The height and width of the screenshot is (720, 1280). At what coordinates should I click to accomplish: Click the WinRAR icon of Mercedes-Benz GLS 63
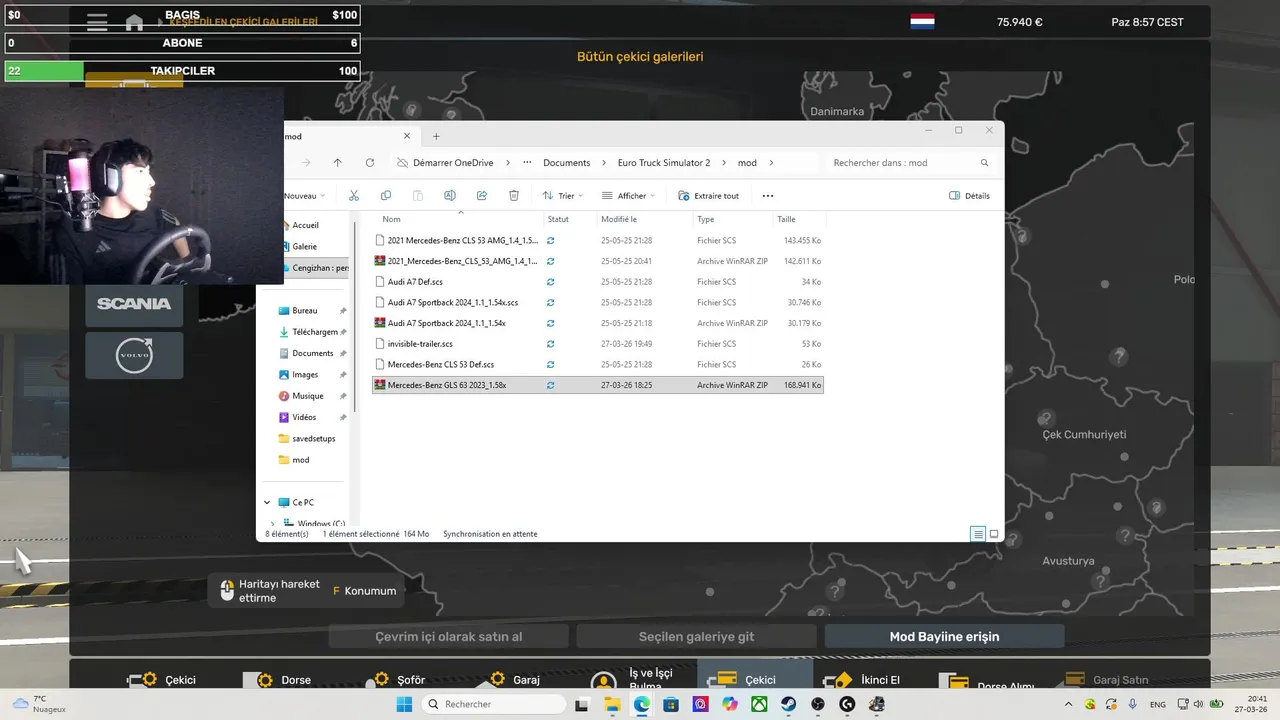coord(380,385)
